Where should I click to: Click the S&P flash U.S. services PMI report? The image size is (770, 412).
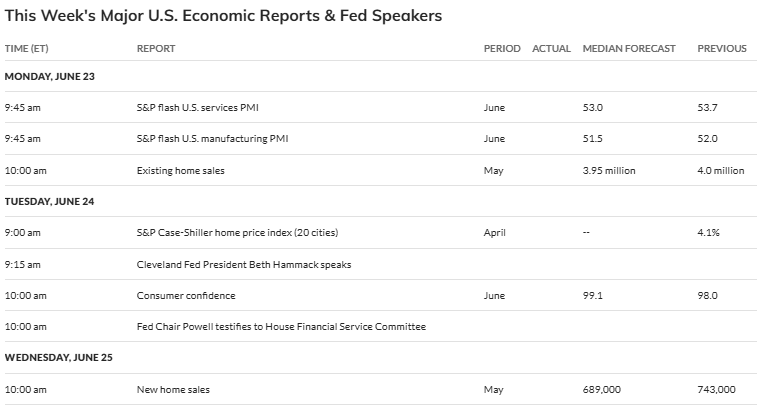point(197,108)
